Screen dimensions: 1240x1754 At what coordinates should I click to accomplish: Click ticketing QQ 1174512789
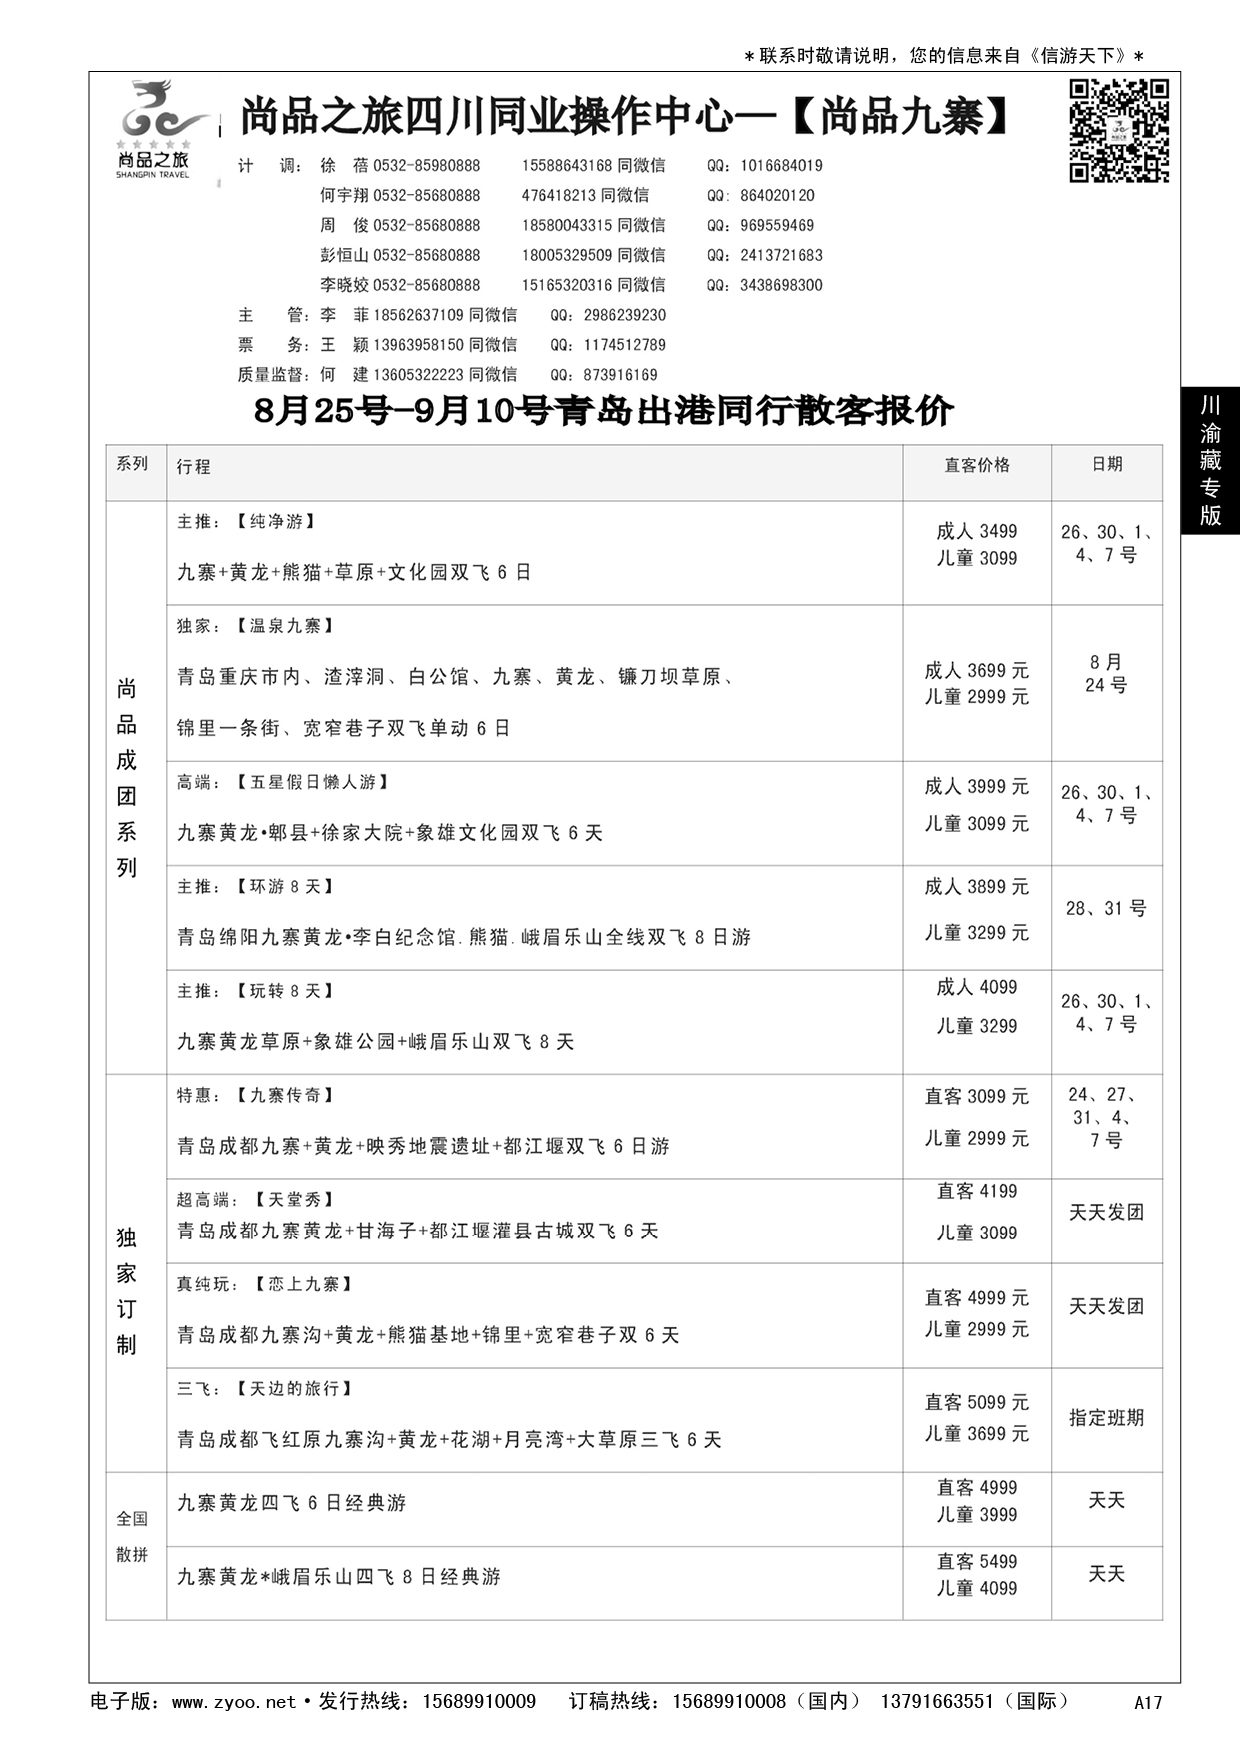(x=624, y=346)
